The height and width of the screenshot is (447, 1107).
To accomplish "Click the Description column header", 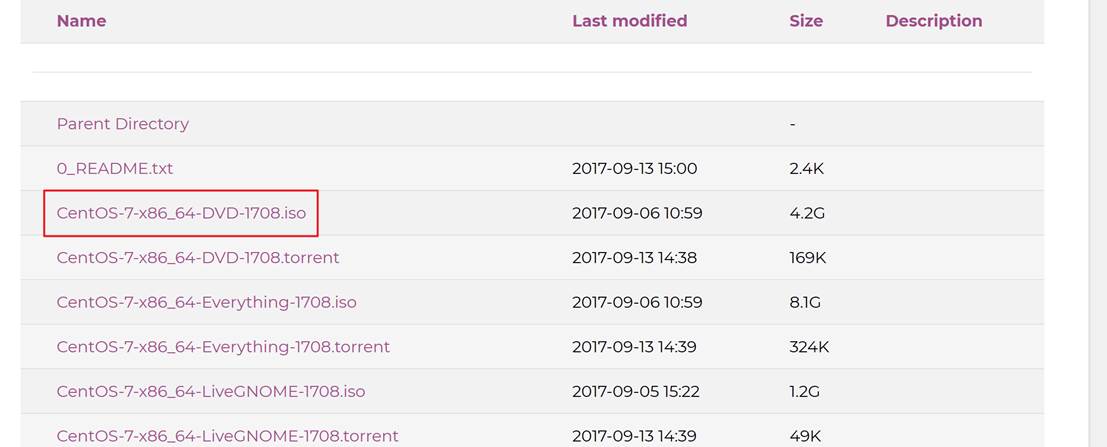I will (934, 21).
